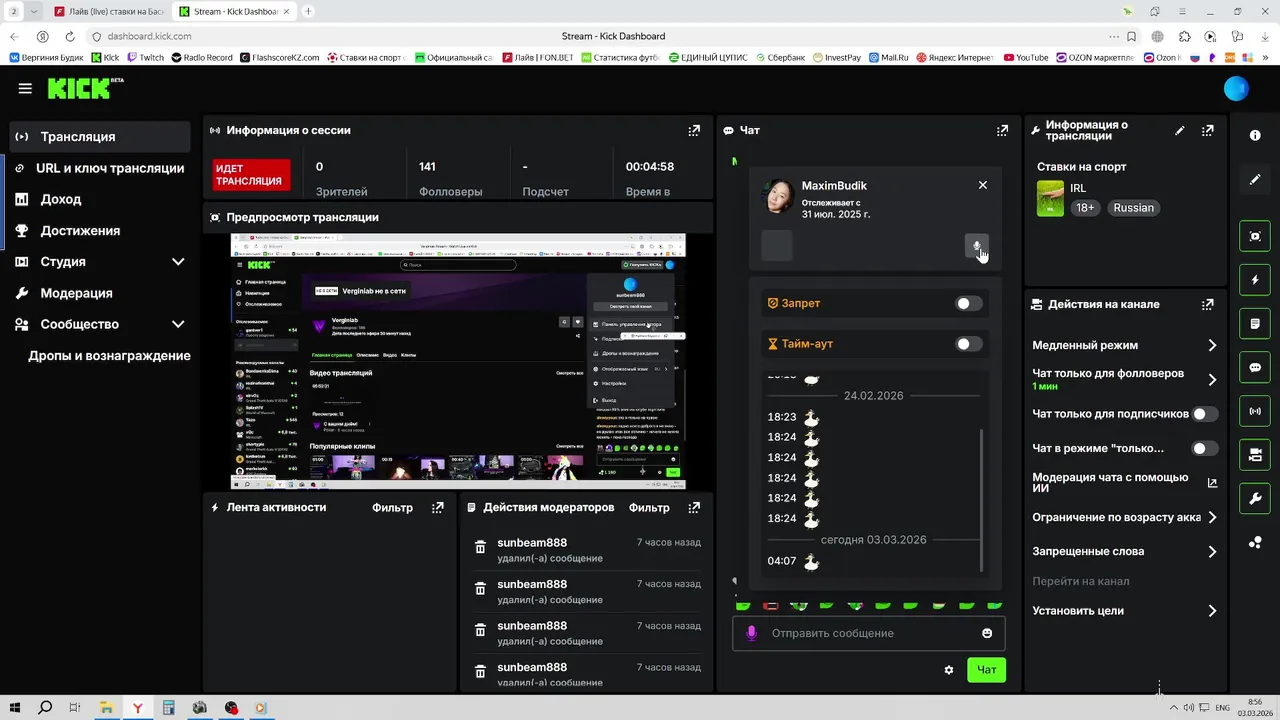The width and height of the screenshot is (1280, 720).
Task: Open external link for Модерация чата с помощью ИИ
Action: click(1212, 483)
